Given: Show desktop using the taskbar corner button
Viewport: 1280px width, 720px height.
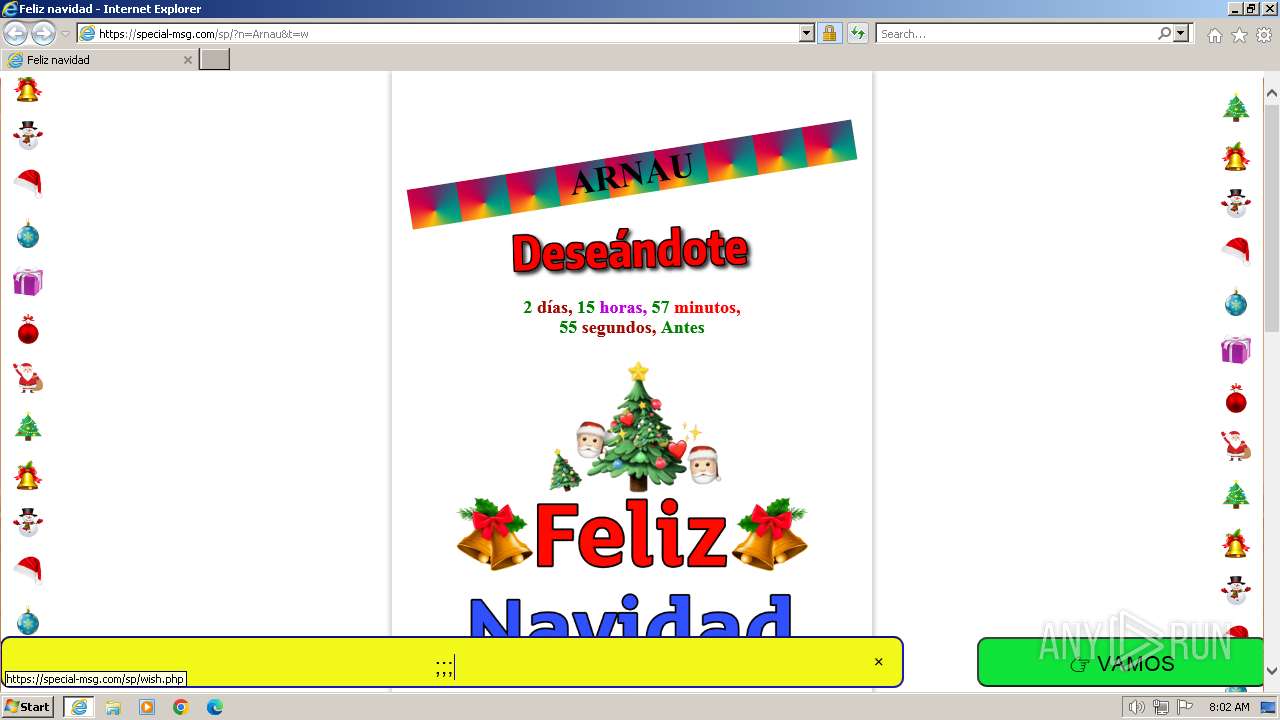Looking at the screenshot, I should tap(1269, 707).
